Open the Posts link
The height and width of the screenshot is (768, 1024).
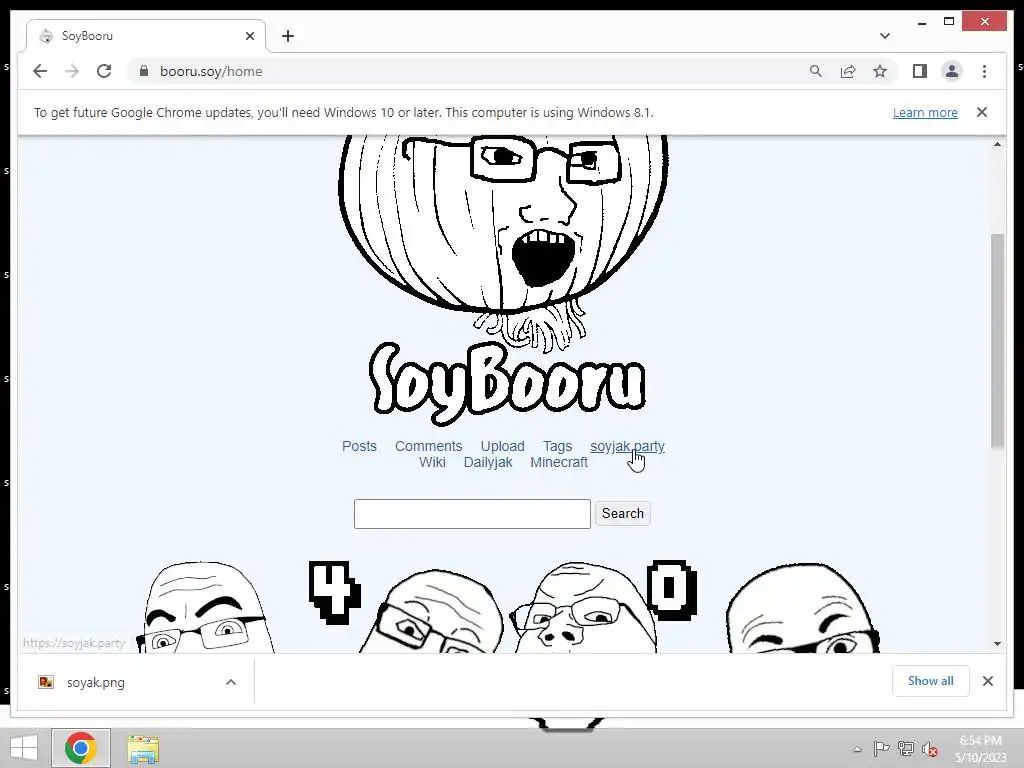(359, 446)
